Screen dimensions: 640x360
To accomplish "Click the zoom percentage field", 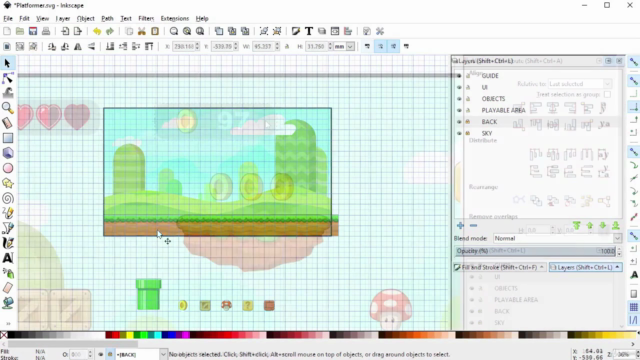I will point(623,354).
